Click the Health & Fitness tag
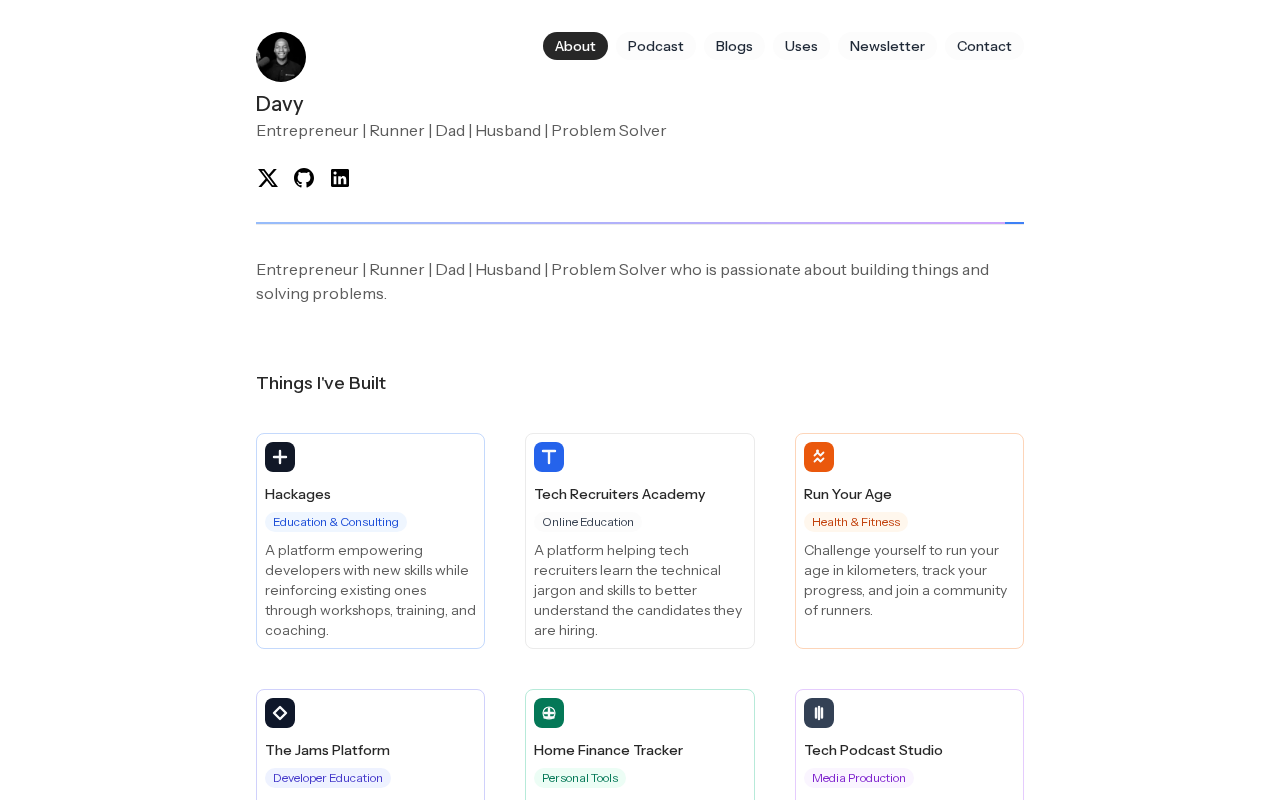This screenshot has width=1280, height=800. [856, 522]
